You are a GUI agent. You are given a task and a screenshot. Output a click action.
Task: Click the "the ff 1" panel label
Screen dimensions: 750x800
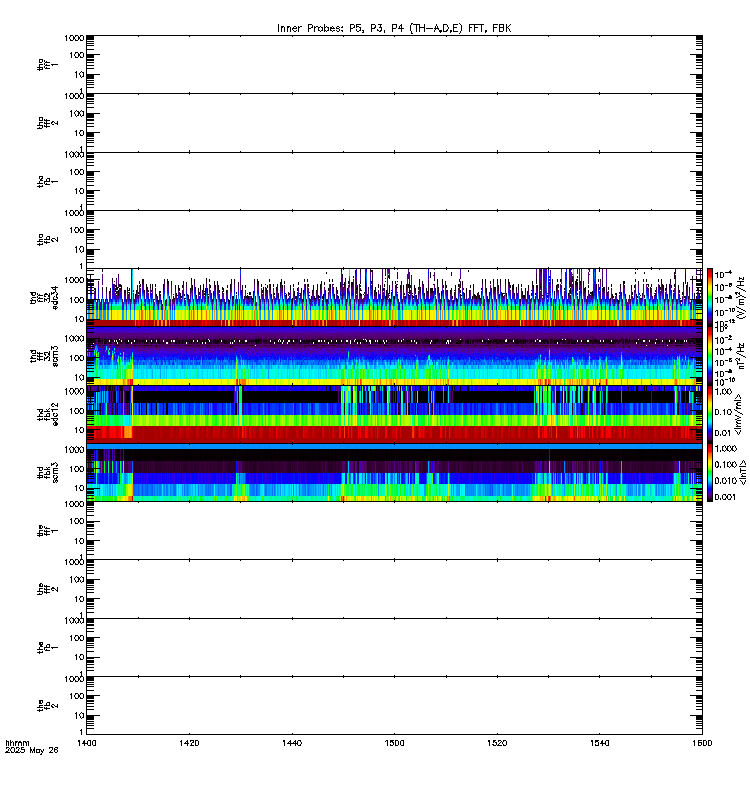tap(47, 531)
